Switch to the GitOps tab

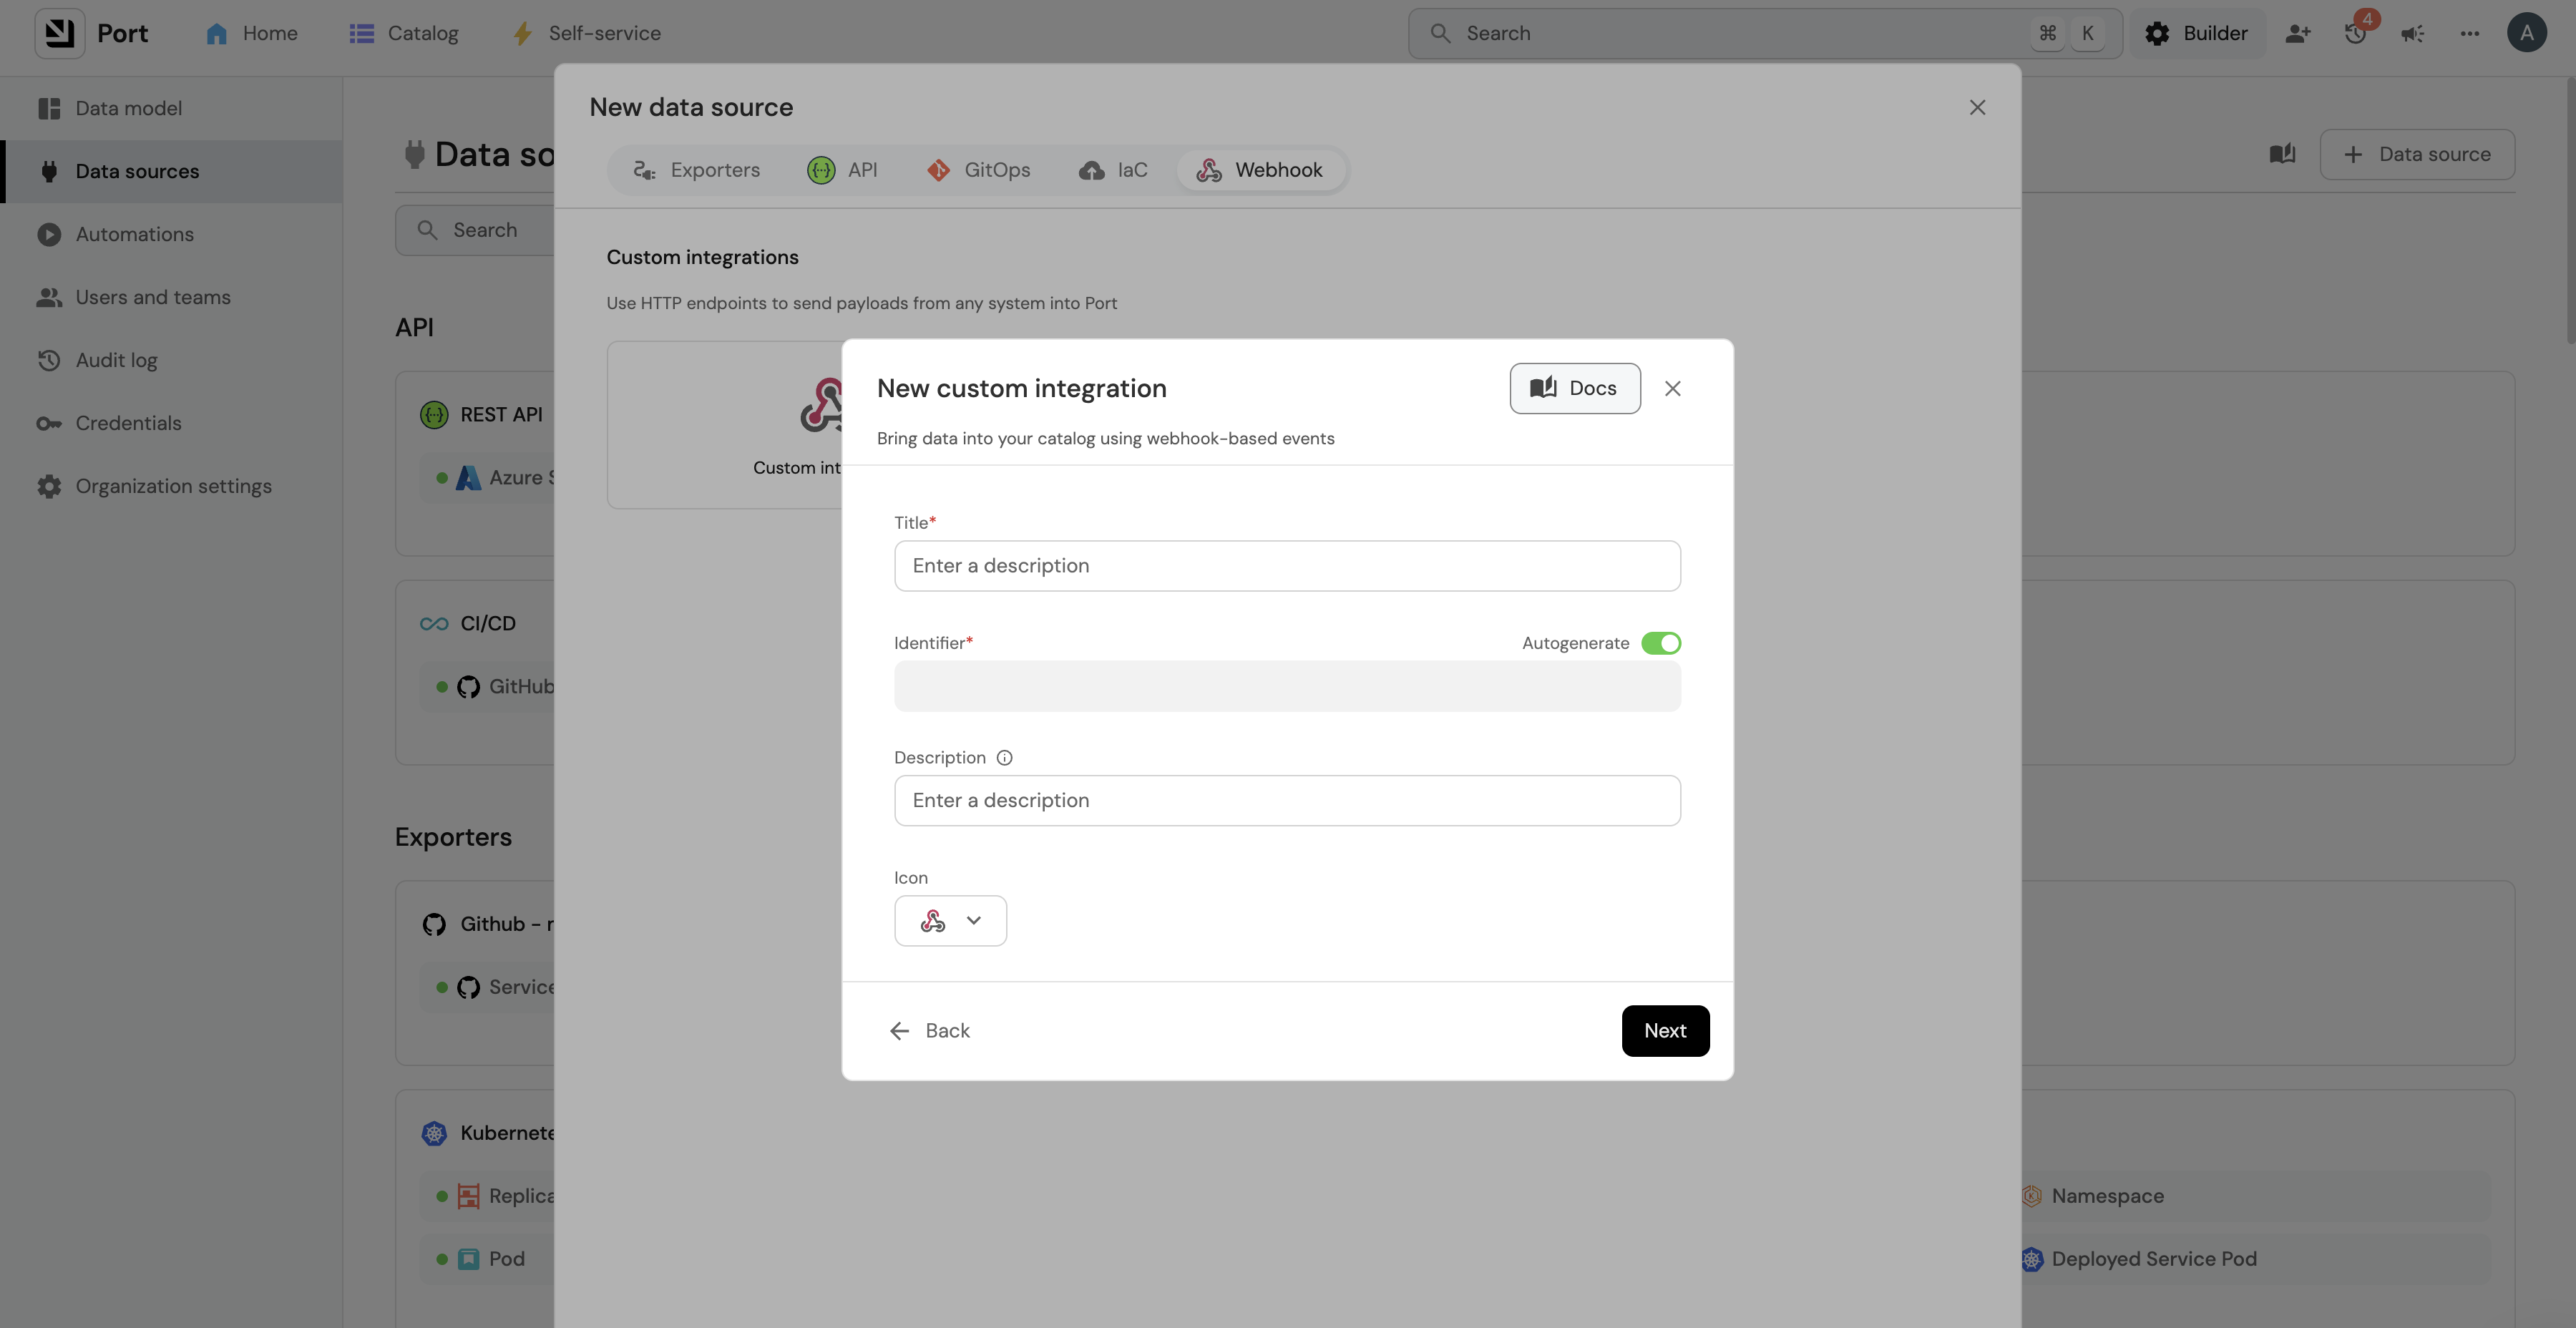[x=978, y=170]
